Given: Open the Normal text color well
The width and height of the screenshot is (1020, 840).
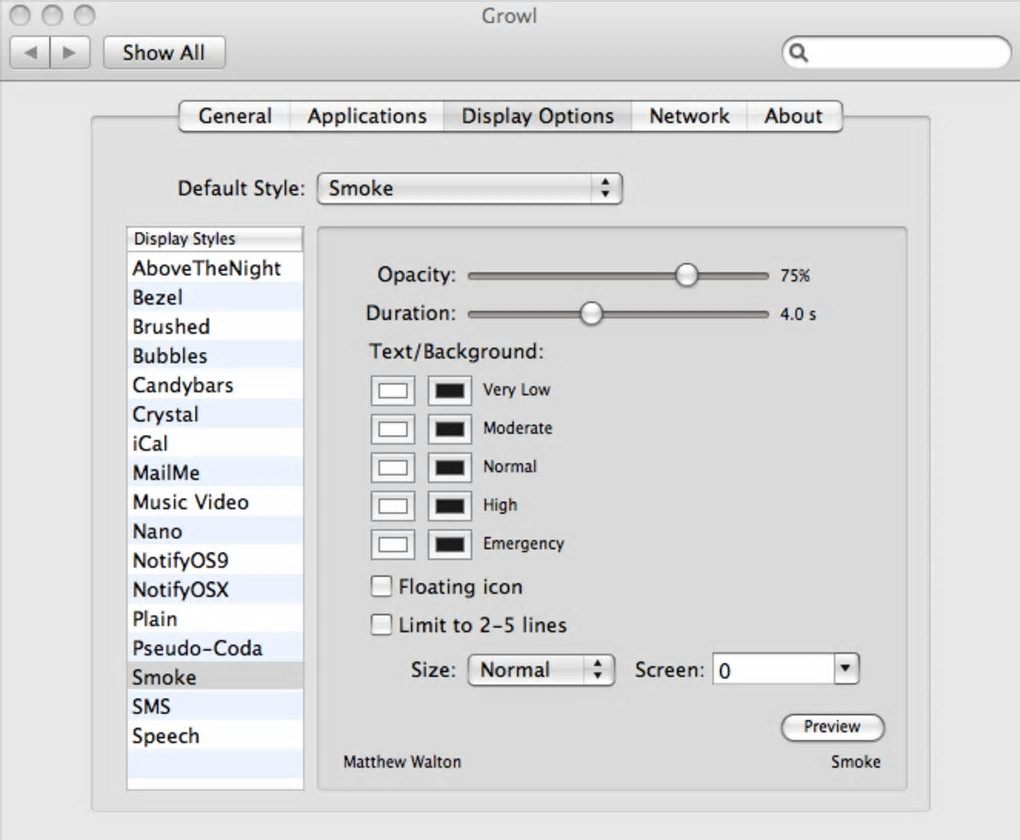Looking at the screenshot, I should [393, 467].
